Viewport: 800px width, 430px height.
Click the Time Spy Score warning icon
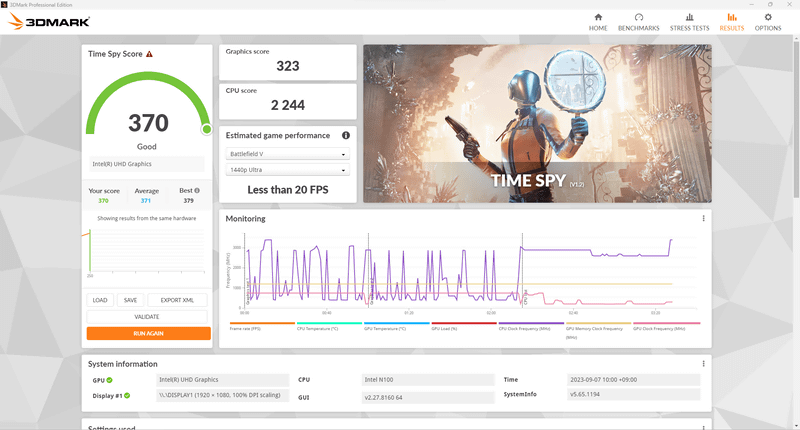pyautogui.click(x=149, y=54)
